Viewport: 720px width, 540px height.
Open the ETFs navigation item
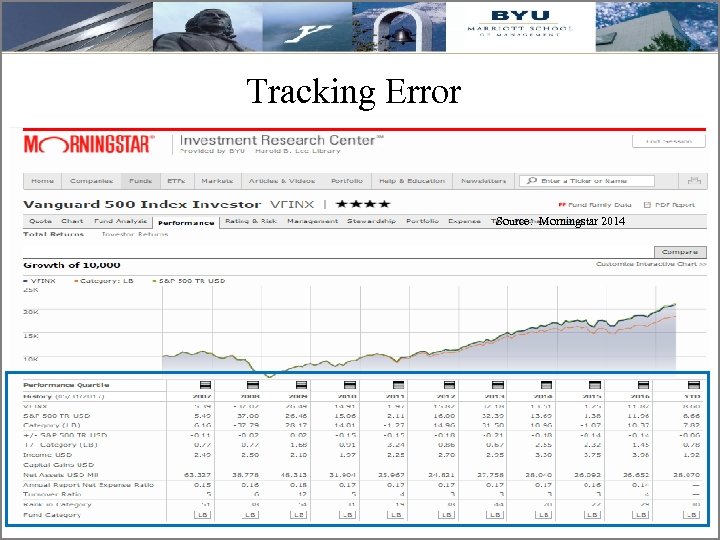pyautogui.click(x=177, y=181)
